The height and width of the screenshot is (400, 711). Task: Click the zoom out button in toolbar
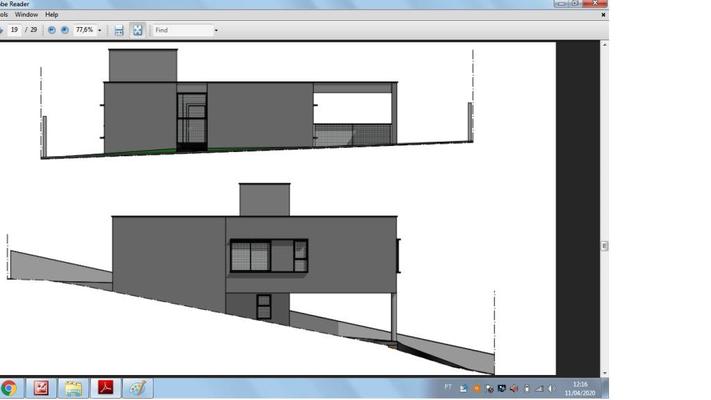pyautogui.click(x=52, y=30)
